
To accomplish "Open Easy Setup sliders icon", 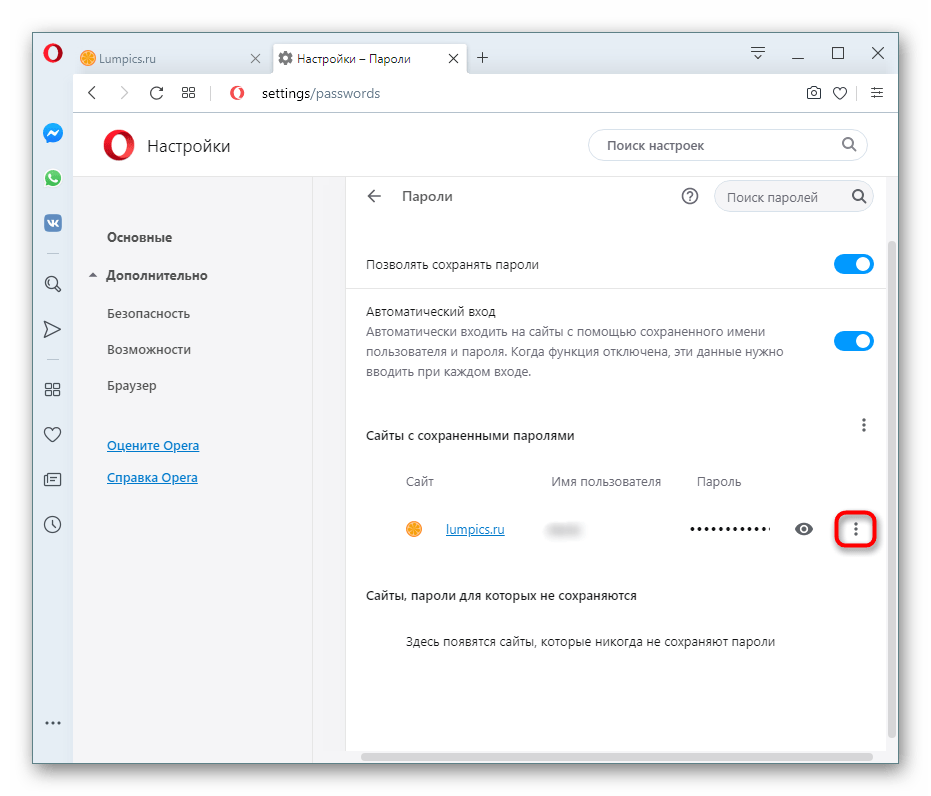I will (x=877, y=93).
